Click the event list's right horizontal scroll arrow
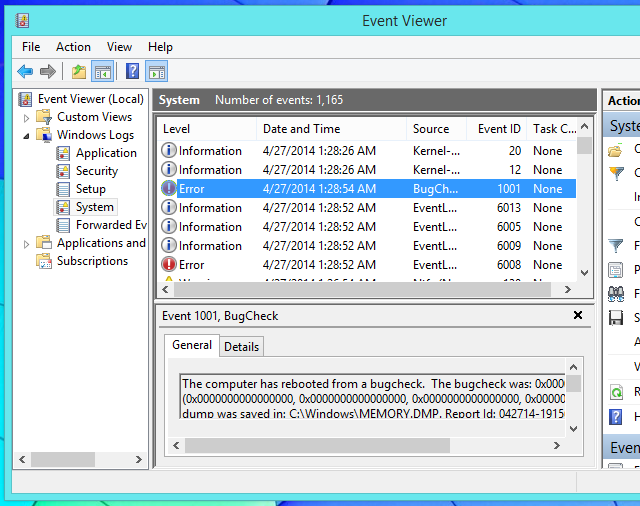640x506 pixels. (x=568, y=290)
